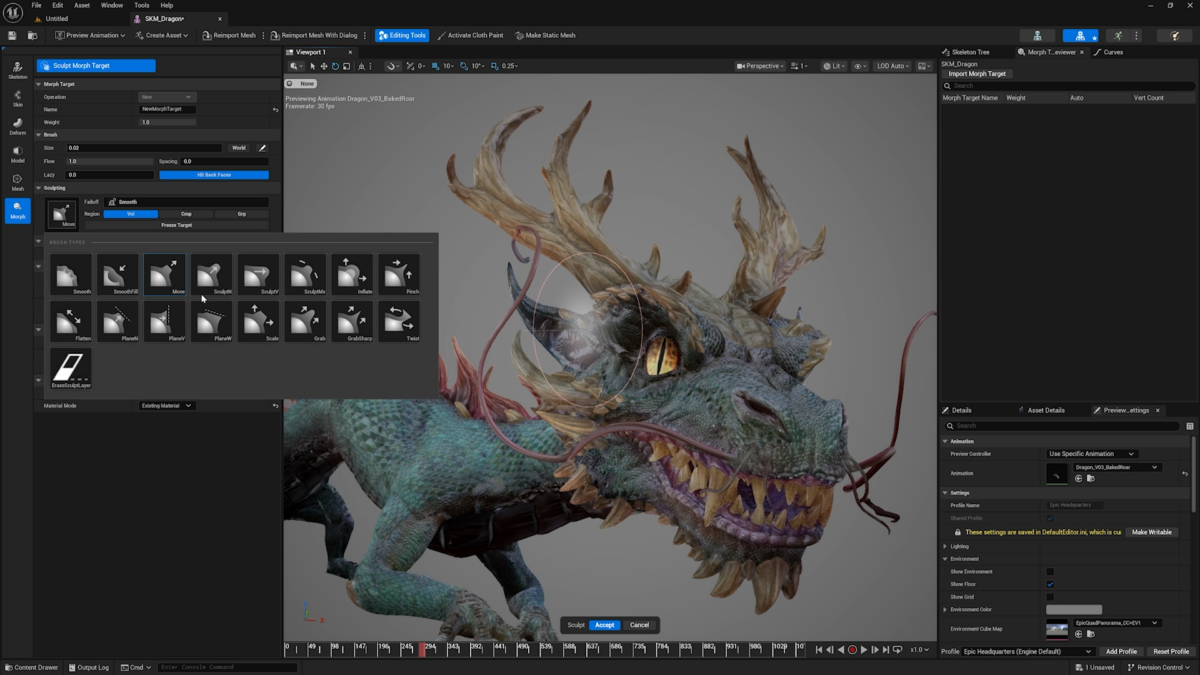Click the Cancel sculpt button
This screenshot has height=675, width=1200.
(639, 625)
